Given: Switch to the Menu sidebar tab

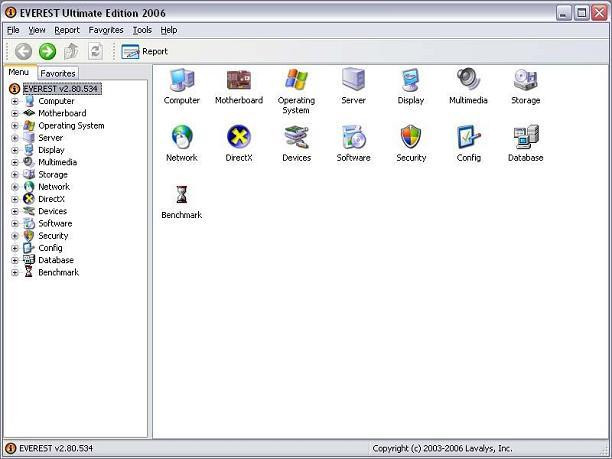Looking at the screenshot, I should (x=19, y=72).
